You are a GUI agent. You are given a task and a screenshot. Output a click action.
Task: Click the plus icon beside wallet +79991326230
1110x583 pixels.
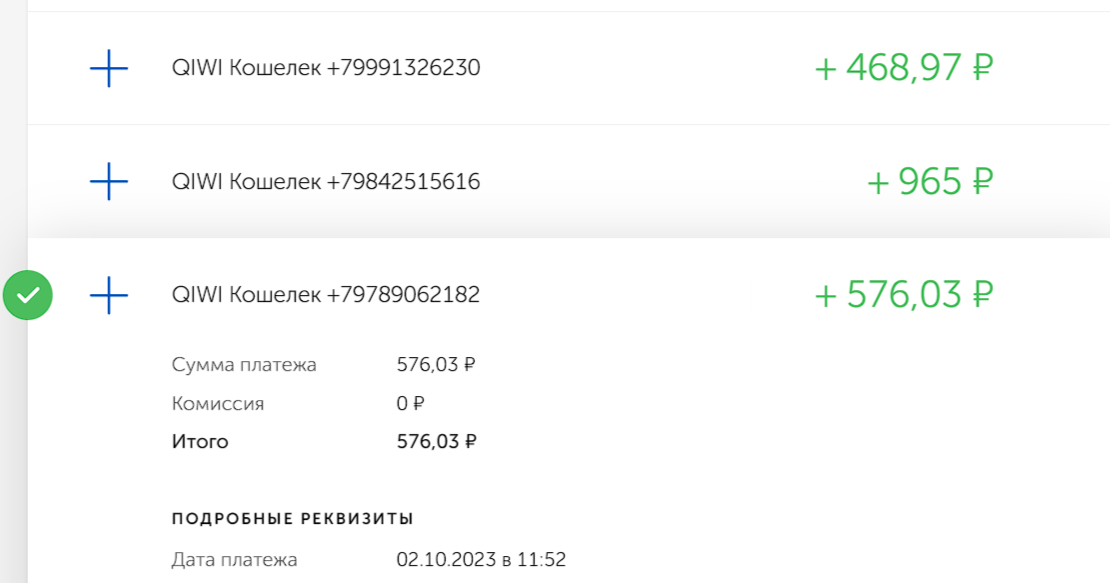(109, 68)
